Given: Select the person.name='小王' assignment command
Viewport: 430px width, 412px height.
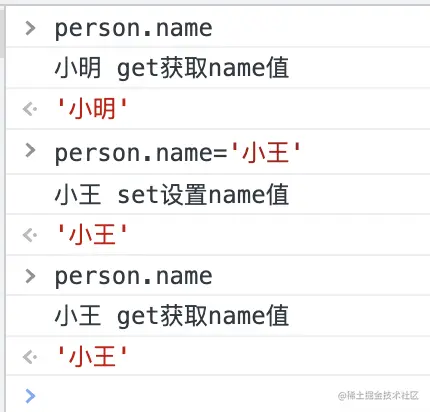Looking at the screenshot, I should pos(178,153).
